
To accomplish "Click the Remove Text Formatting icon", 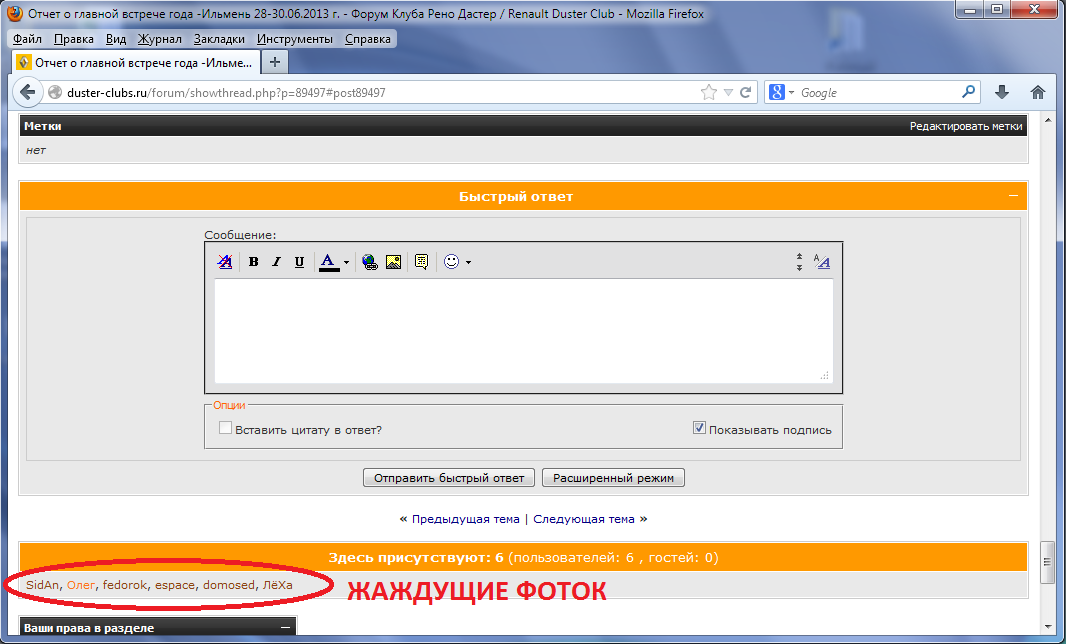I will 225,262.
